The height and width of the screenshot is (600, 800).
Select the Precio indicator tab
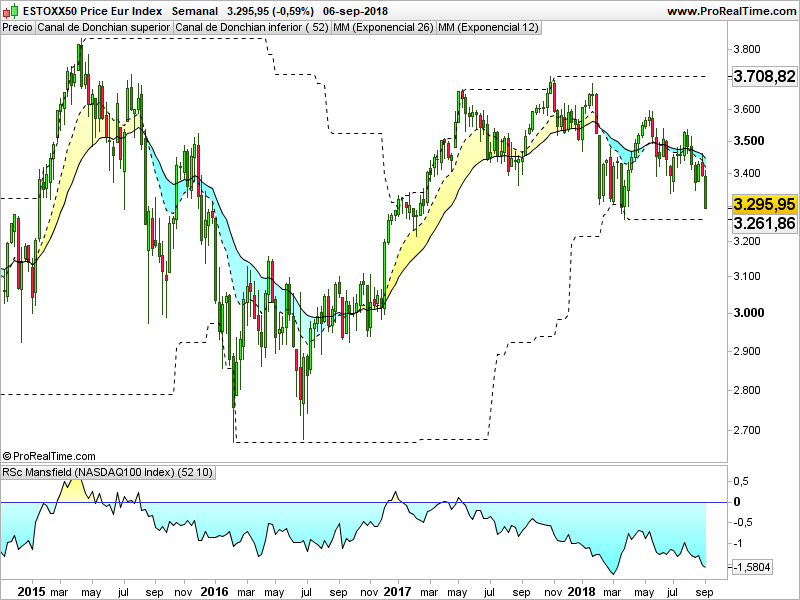click(17, 28)
